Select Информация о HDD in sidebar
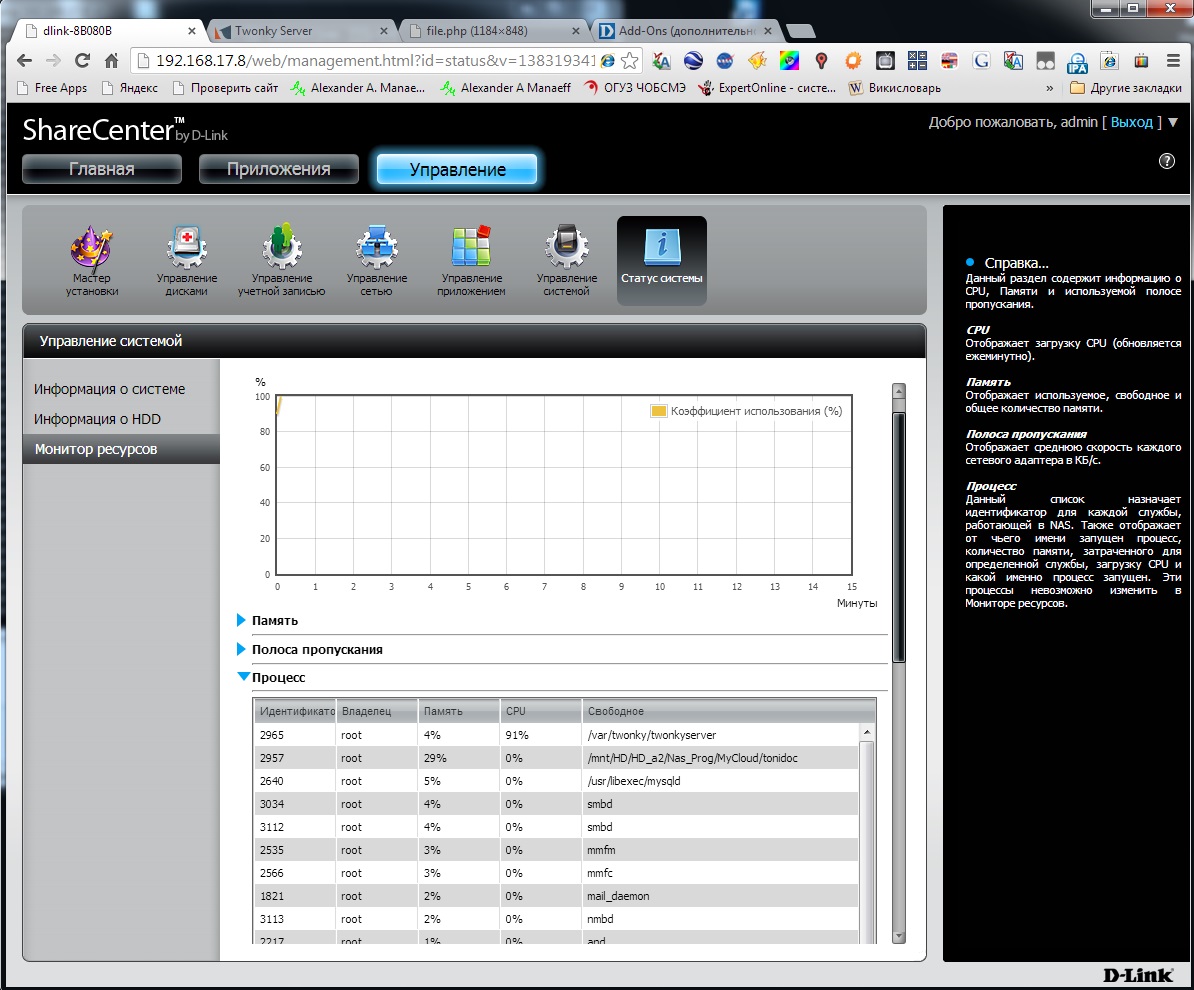 point(97,419)
